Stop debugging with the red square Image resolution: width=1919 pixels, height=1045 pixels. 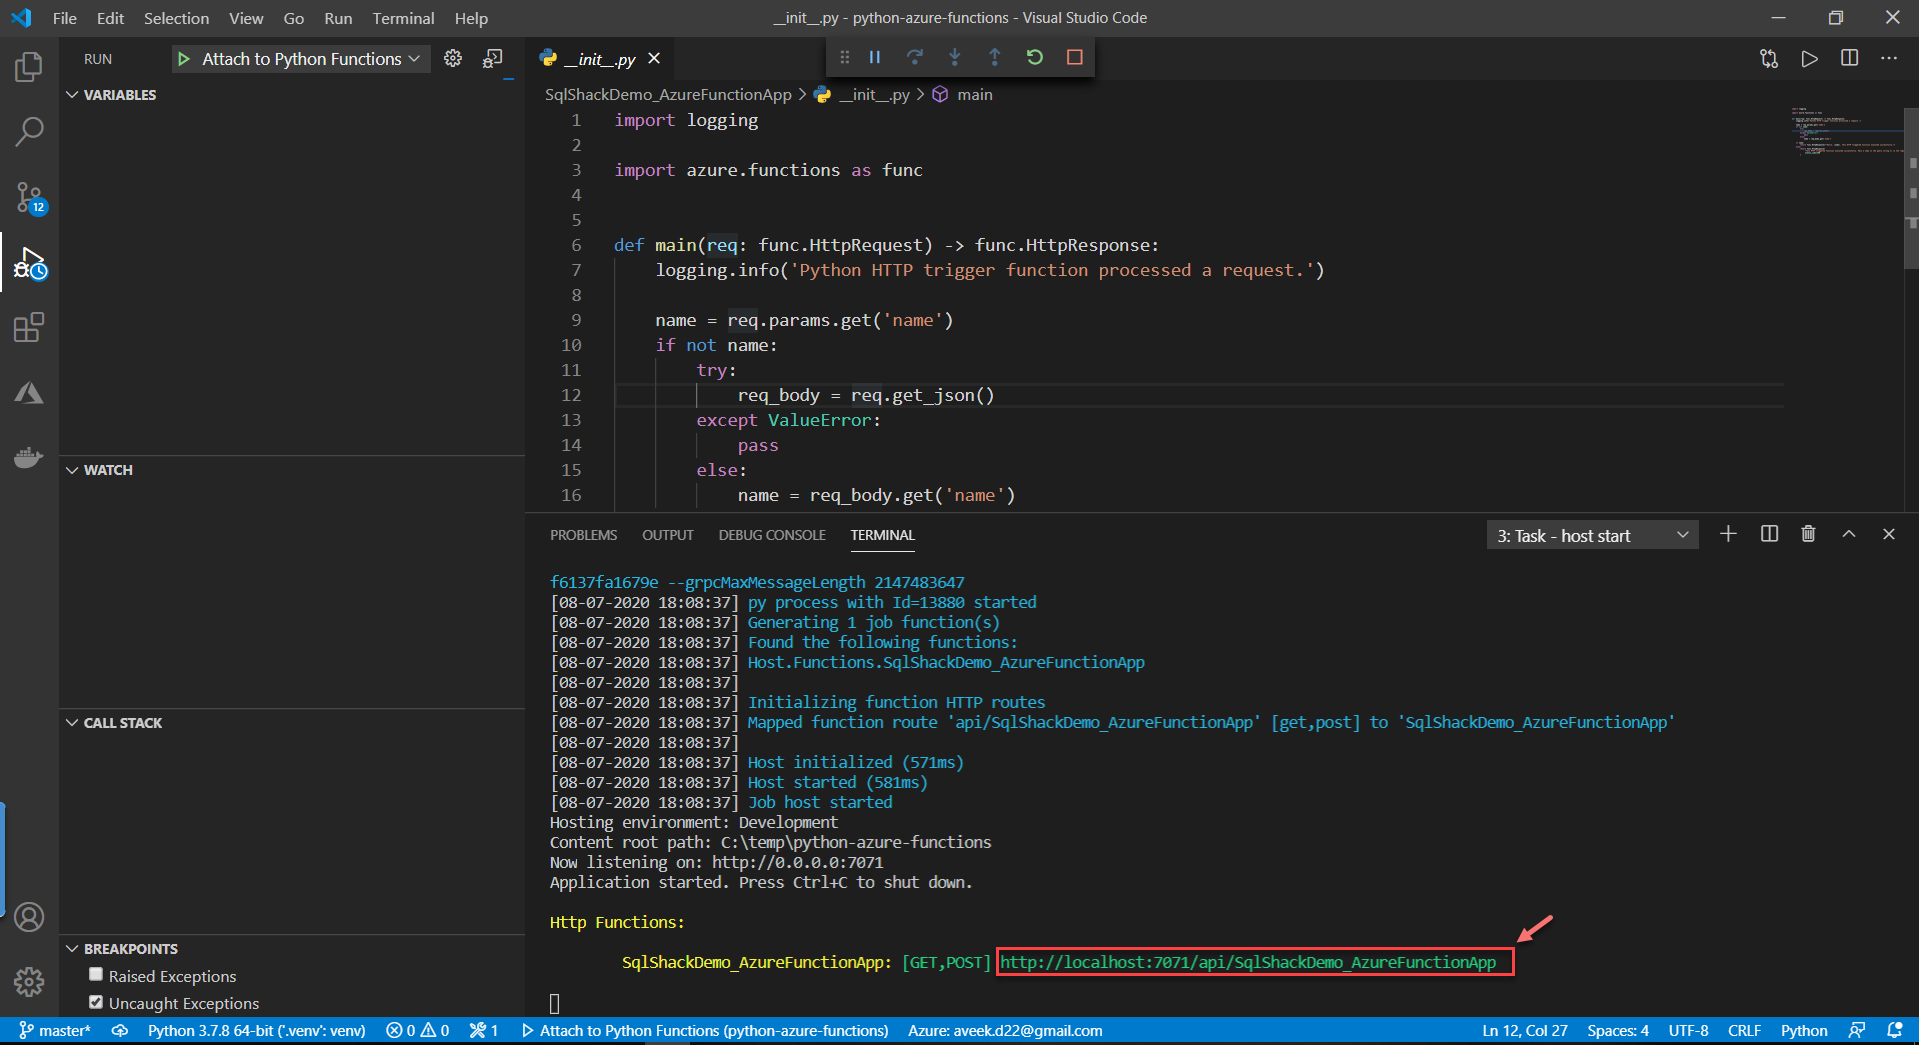tap(1075, 58)
